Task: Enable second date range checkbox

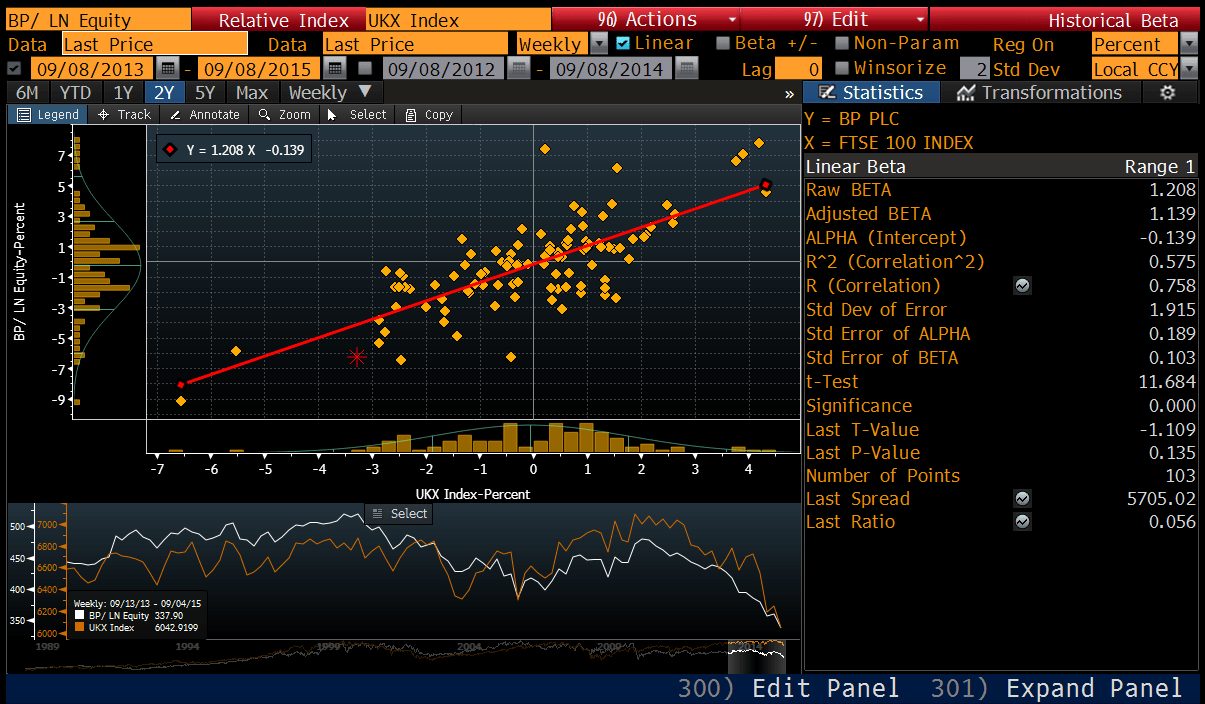Action: click(365, 68)
